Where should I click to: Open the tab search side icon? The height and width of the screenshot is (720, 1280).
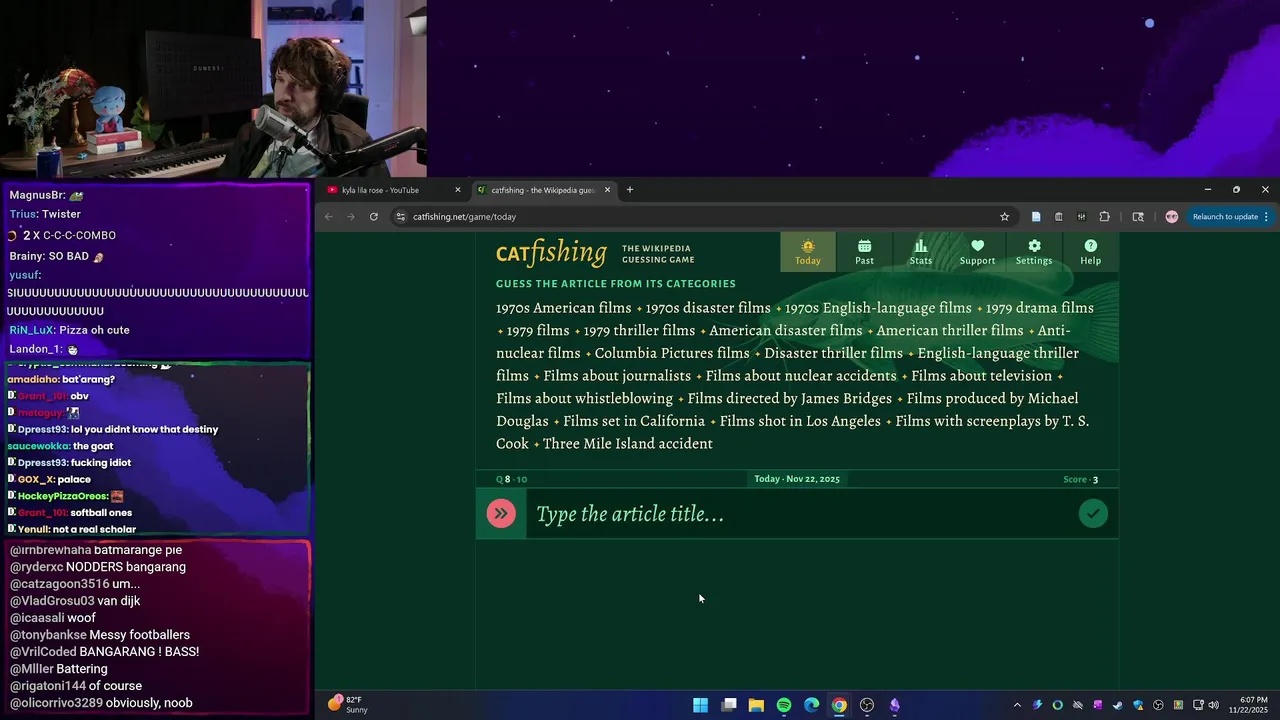[1138, 216]
